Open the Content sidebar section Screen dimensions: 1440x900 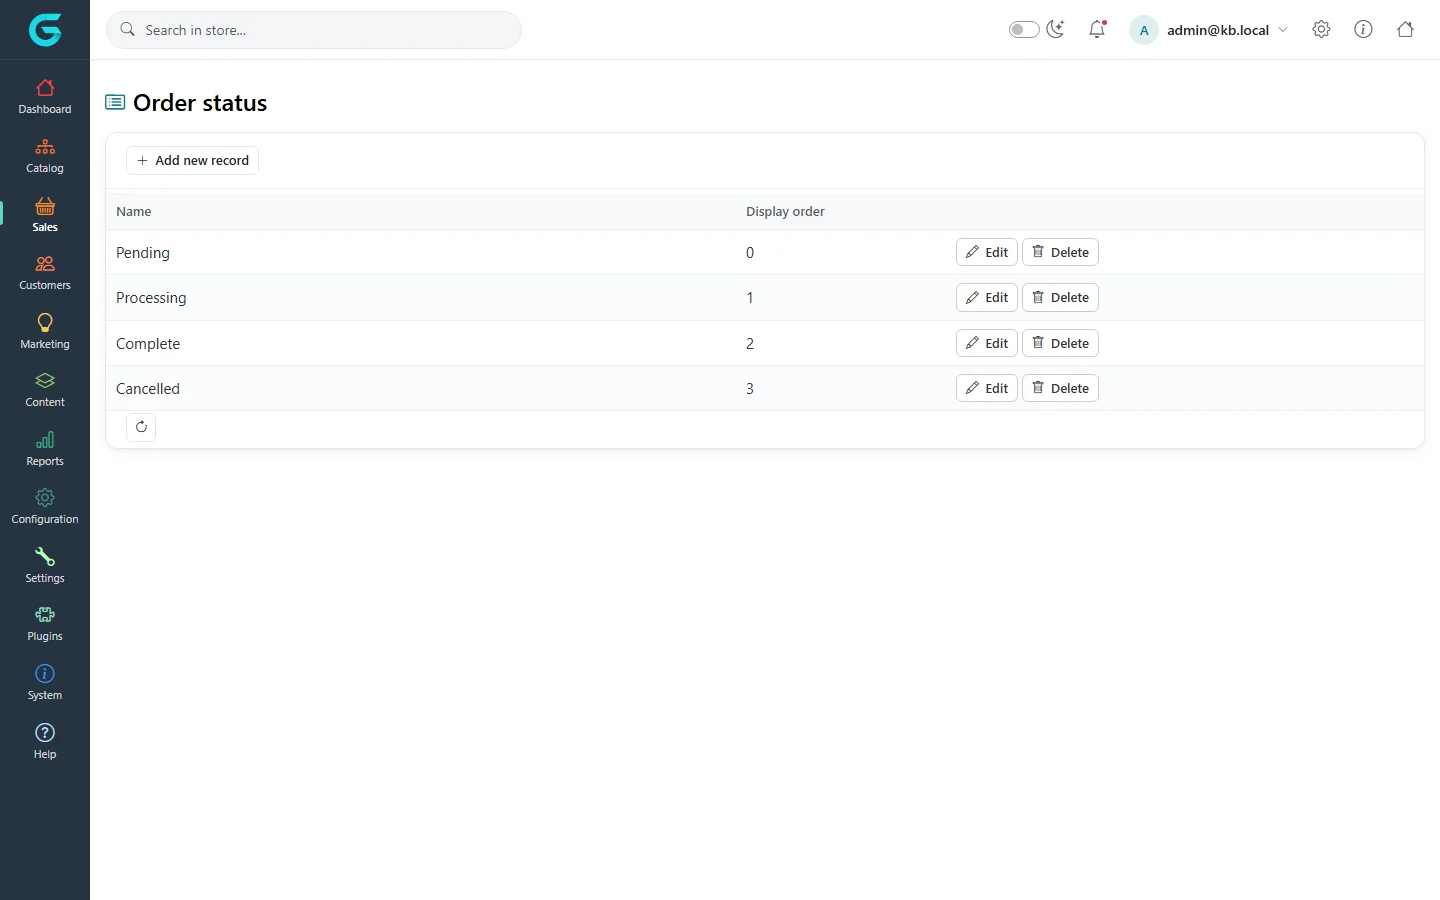pos(45,390)
